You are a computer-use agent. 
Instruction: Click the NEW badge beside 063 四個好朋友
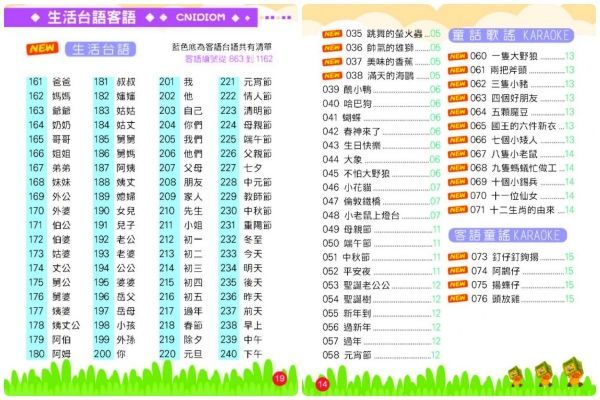pyautogui.click(x=458, y=98)
